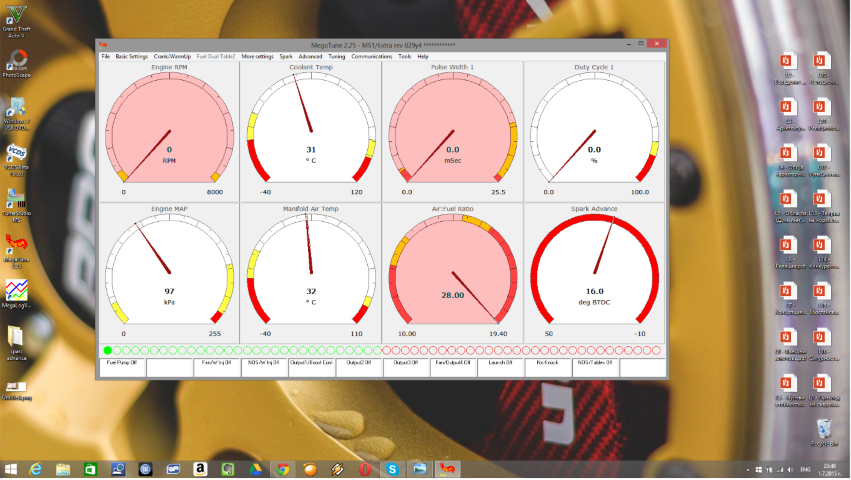The width and height of the screenshot is (851, 480).
Task: Expand the Communications menu
Action: point(372,57)
